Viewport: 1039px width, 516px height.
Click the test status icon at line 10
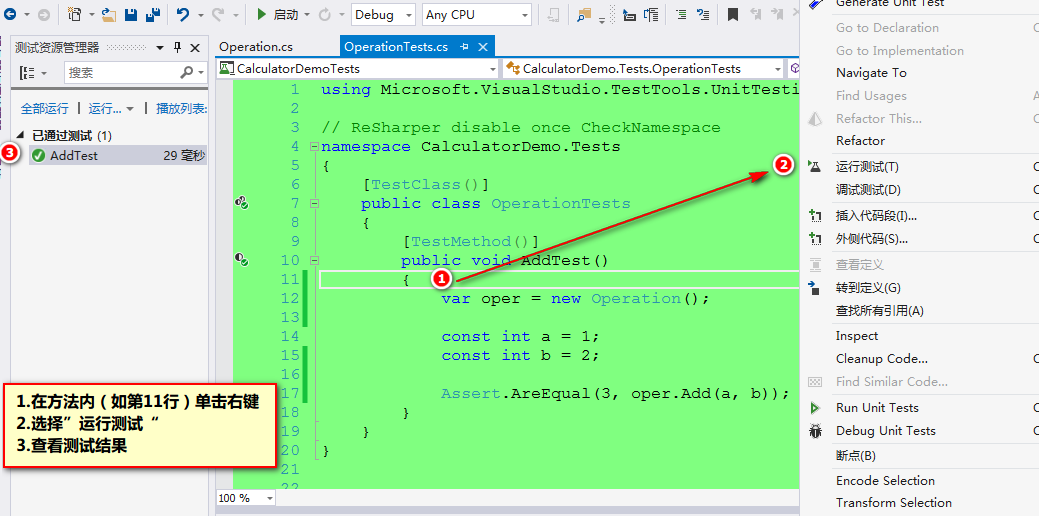(242, 260)
